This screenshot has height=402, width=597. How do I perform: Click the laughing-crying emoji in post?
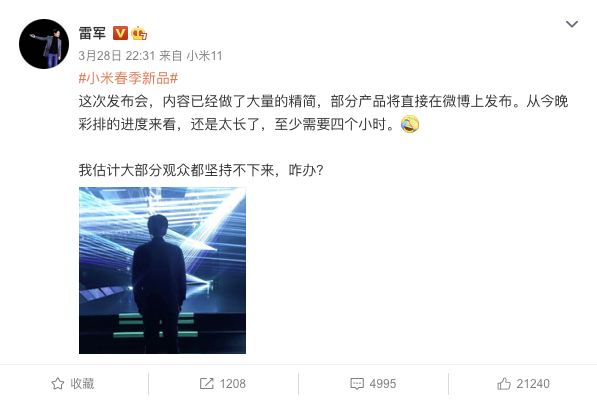(410, 124)
